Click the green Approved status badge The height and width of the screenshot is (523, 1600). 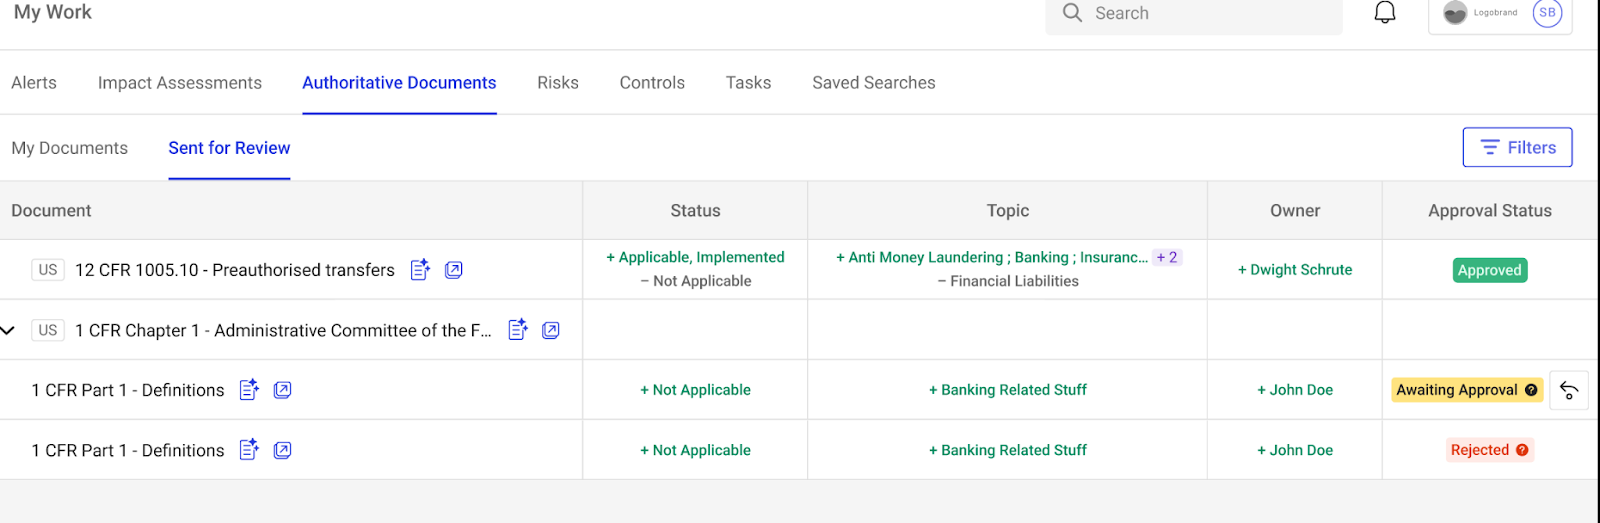coord(1489,270)
